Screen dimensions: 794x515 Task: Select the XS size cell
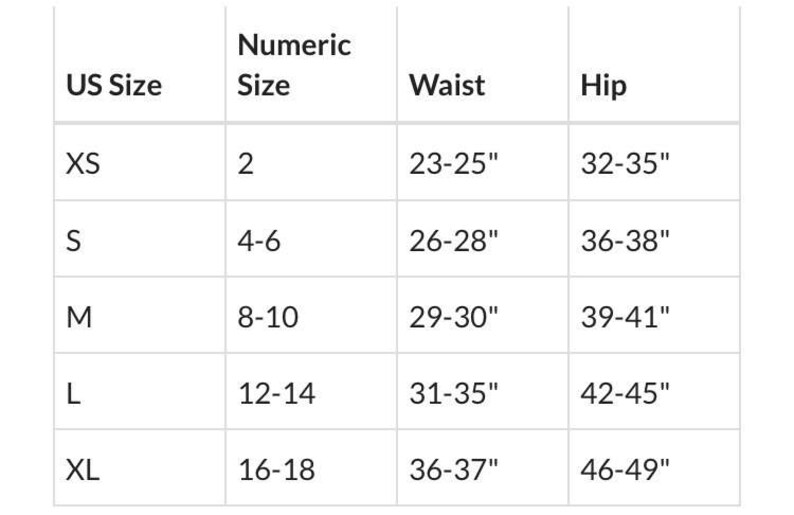pyautogui.click(x=83, y=164)
